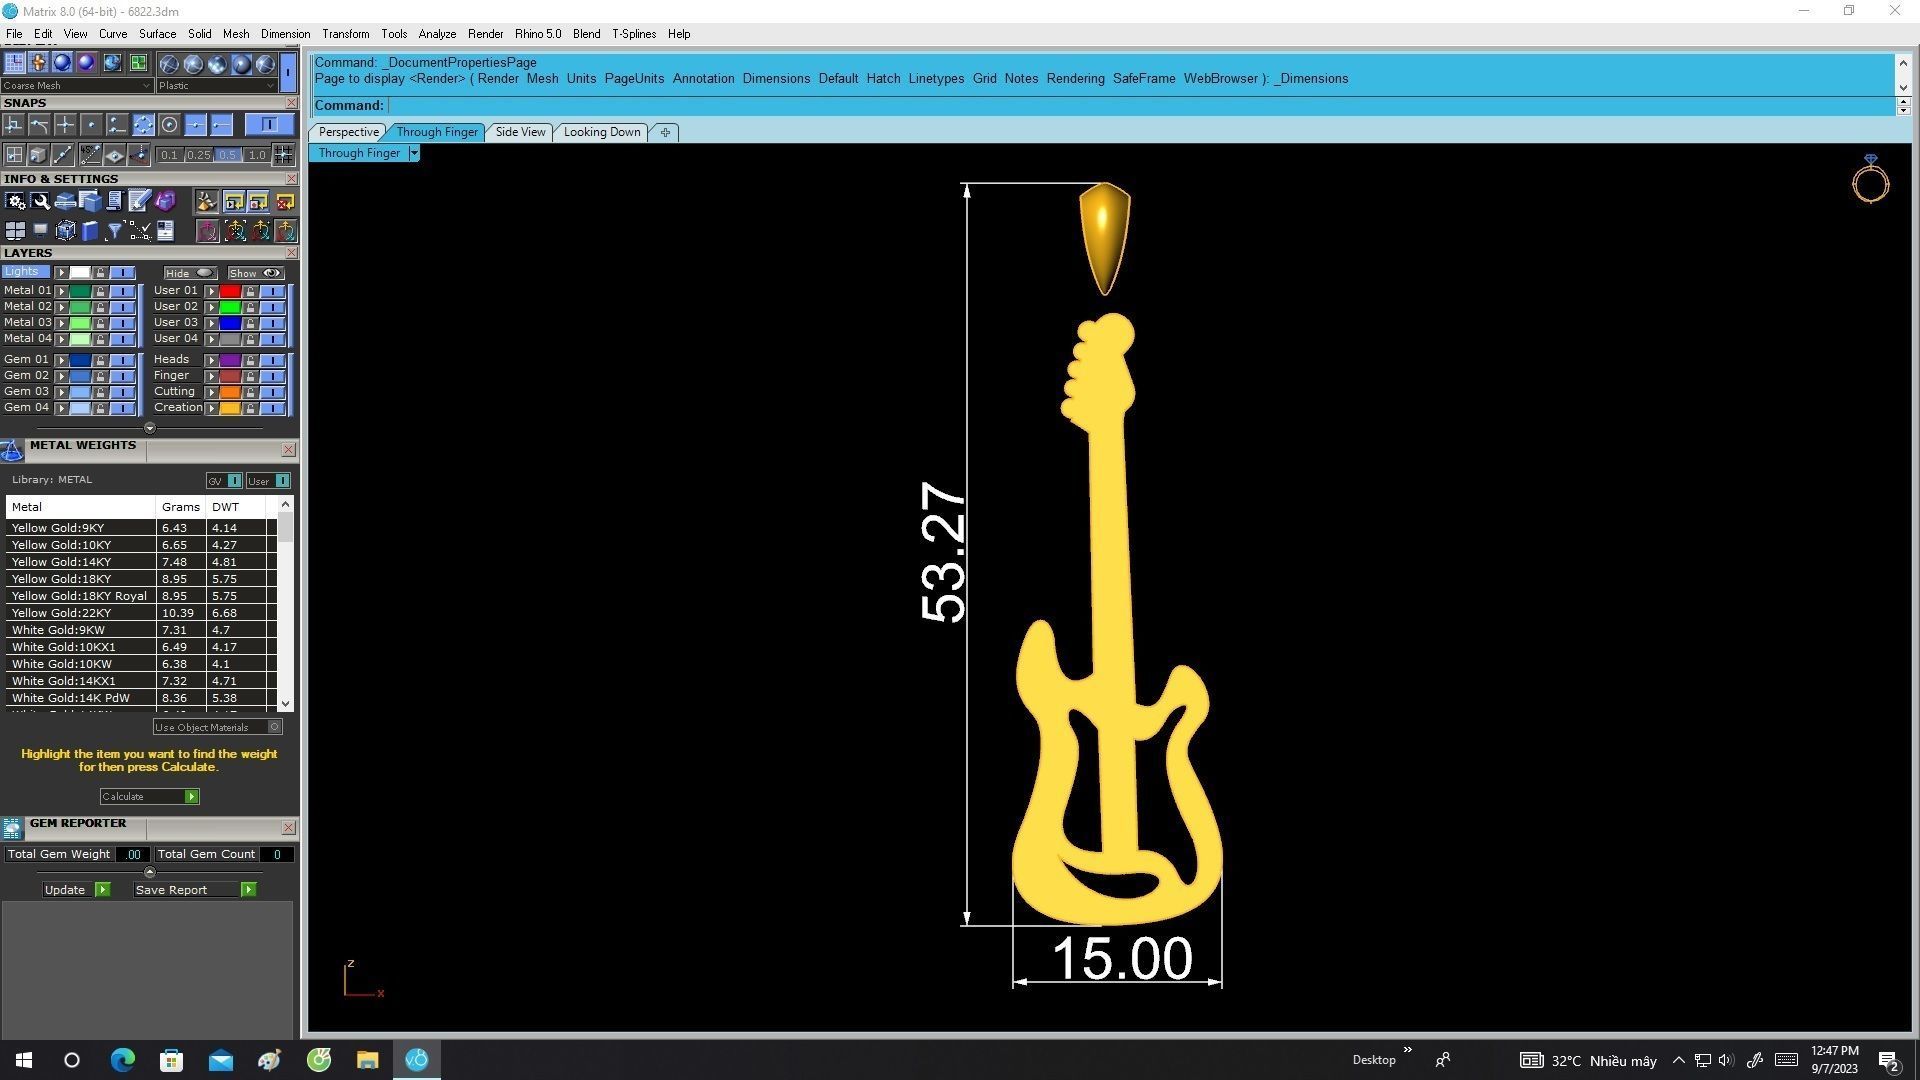Viewport: 1920px width, 1080px height.
Task: Toggle the lock on Metal 02 layer
Action: click(100, 307)
